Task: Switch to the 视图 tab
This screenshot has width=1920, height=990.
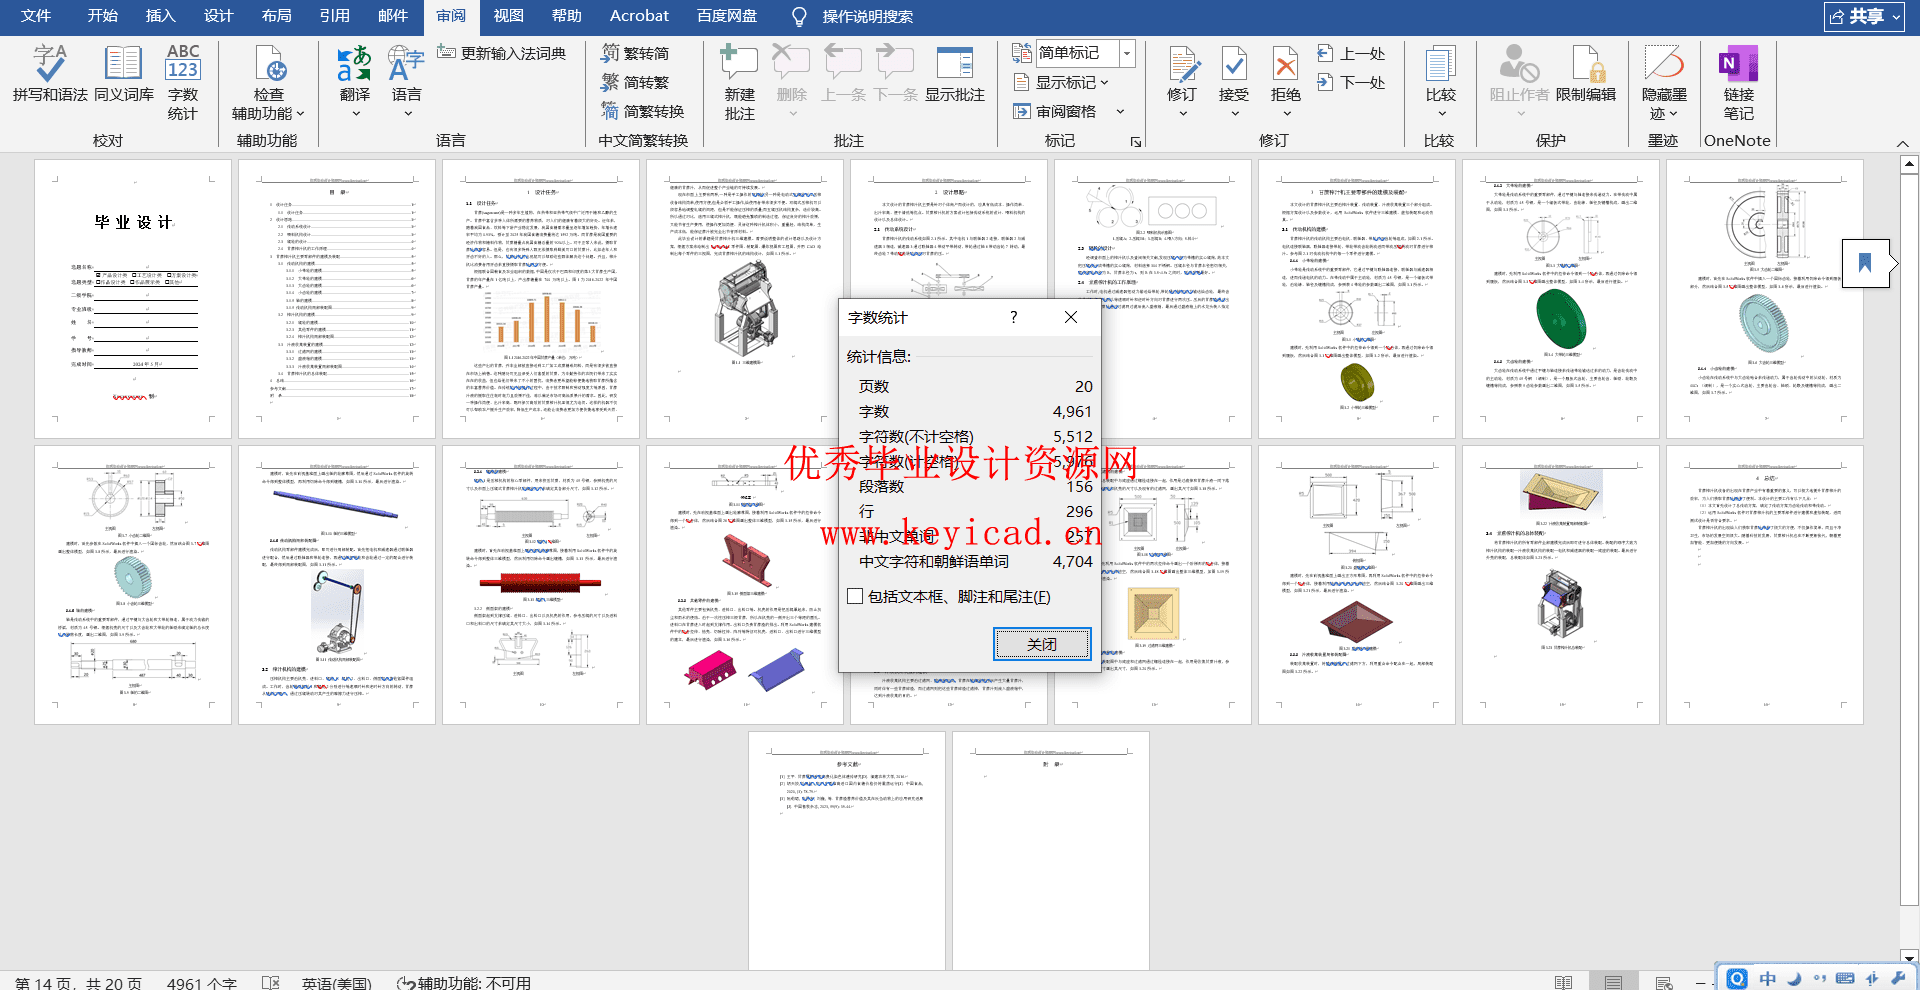Action: click(x=508, y=16)
